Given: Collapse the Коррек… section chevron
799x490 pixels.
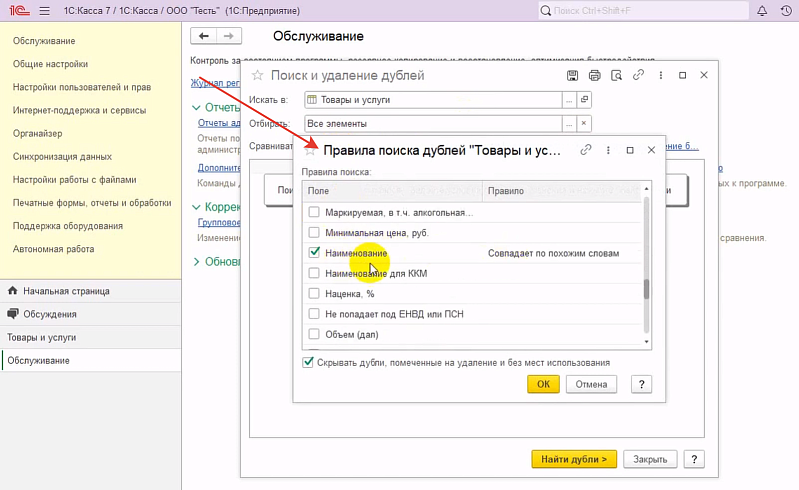Looking at the screenshot, I should tap(196, 207).
